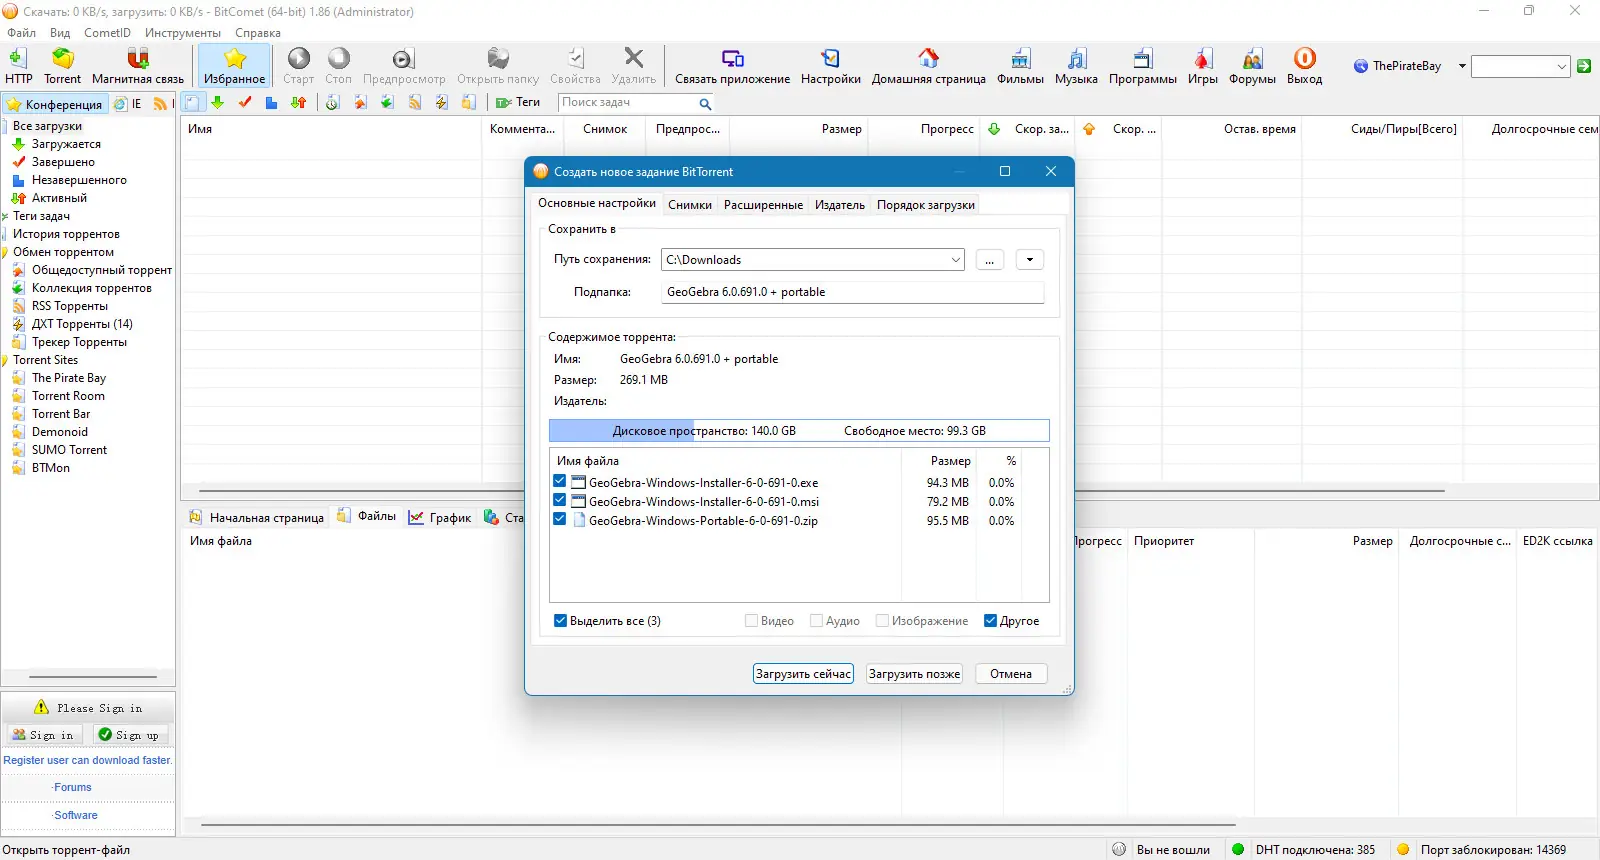Switch to the Издатель tab
This screenshot has height=860, width=1600.
840,205
